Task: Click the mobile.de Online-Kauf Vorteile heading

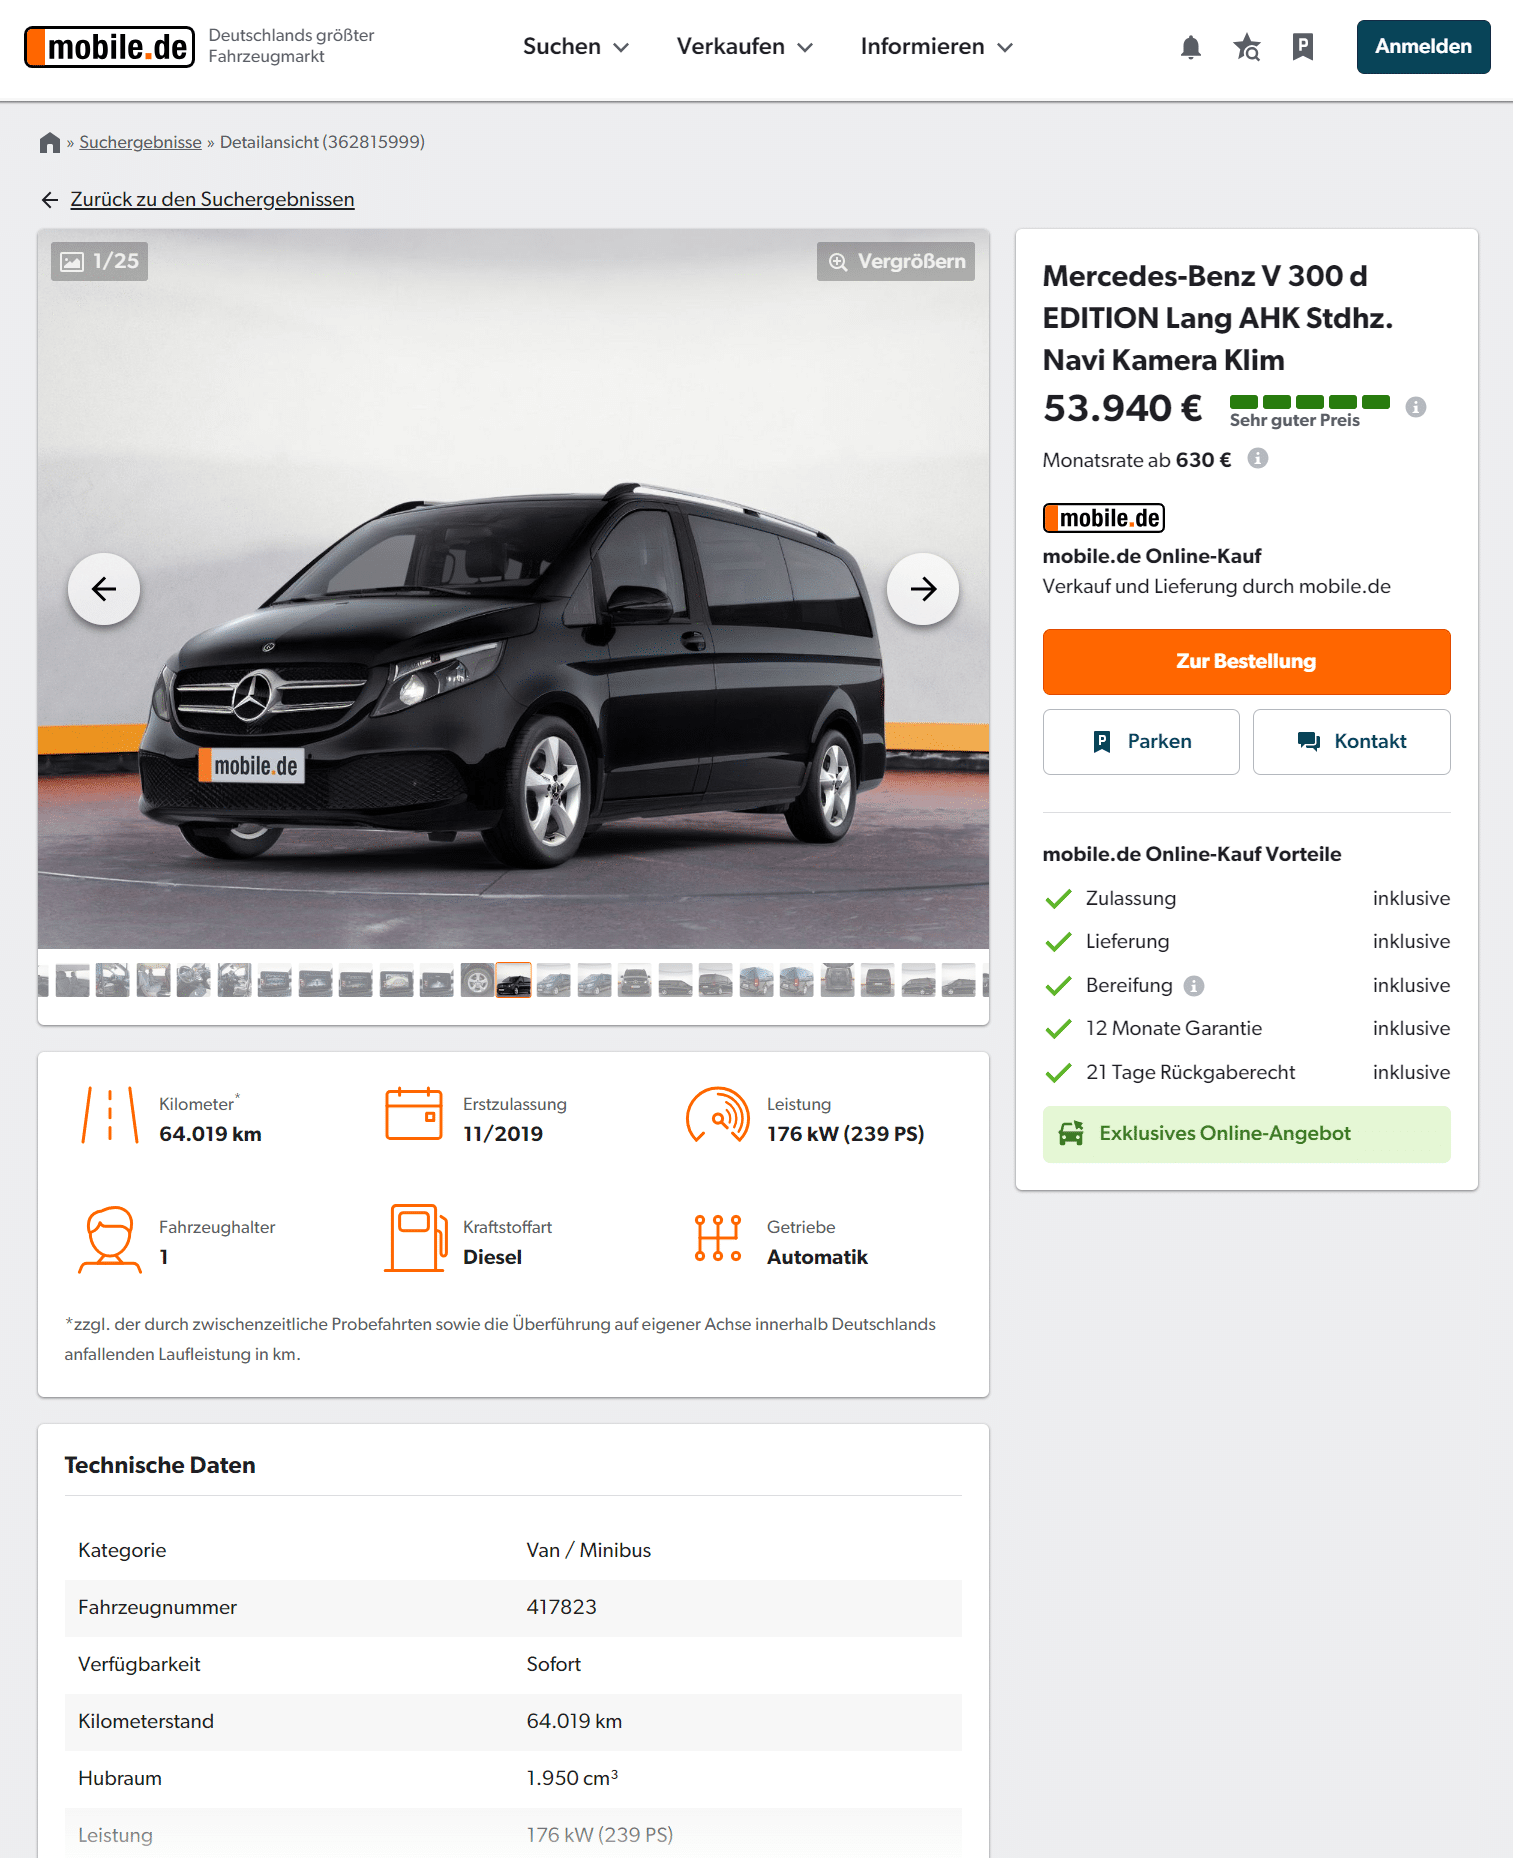Action: [x=1192, y=854]
